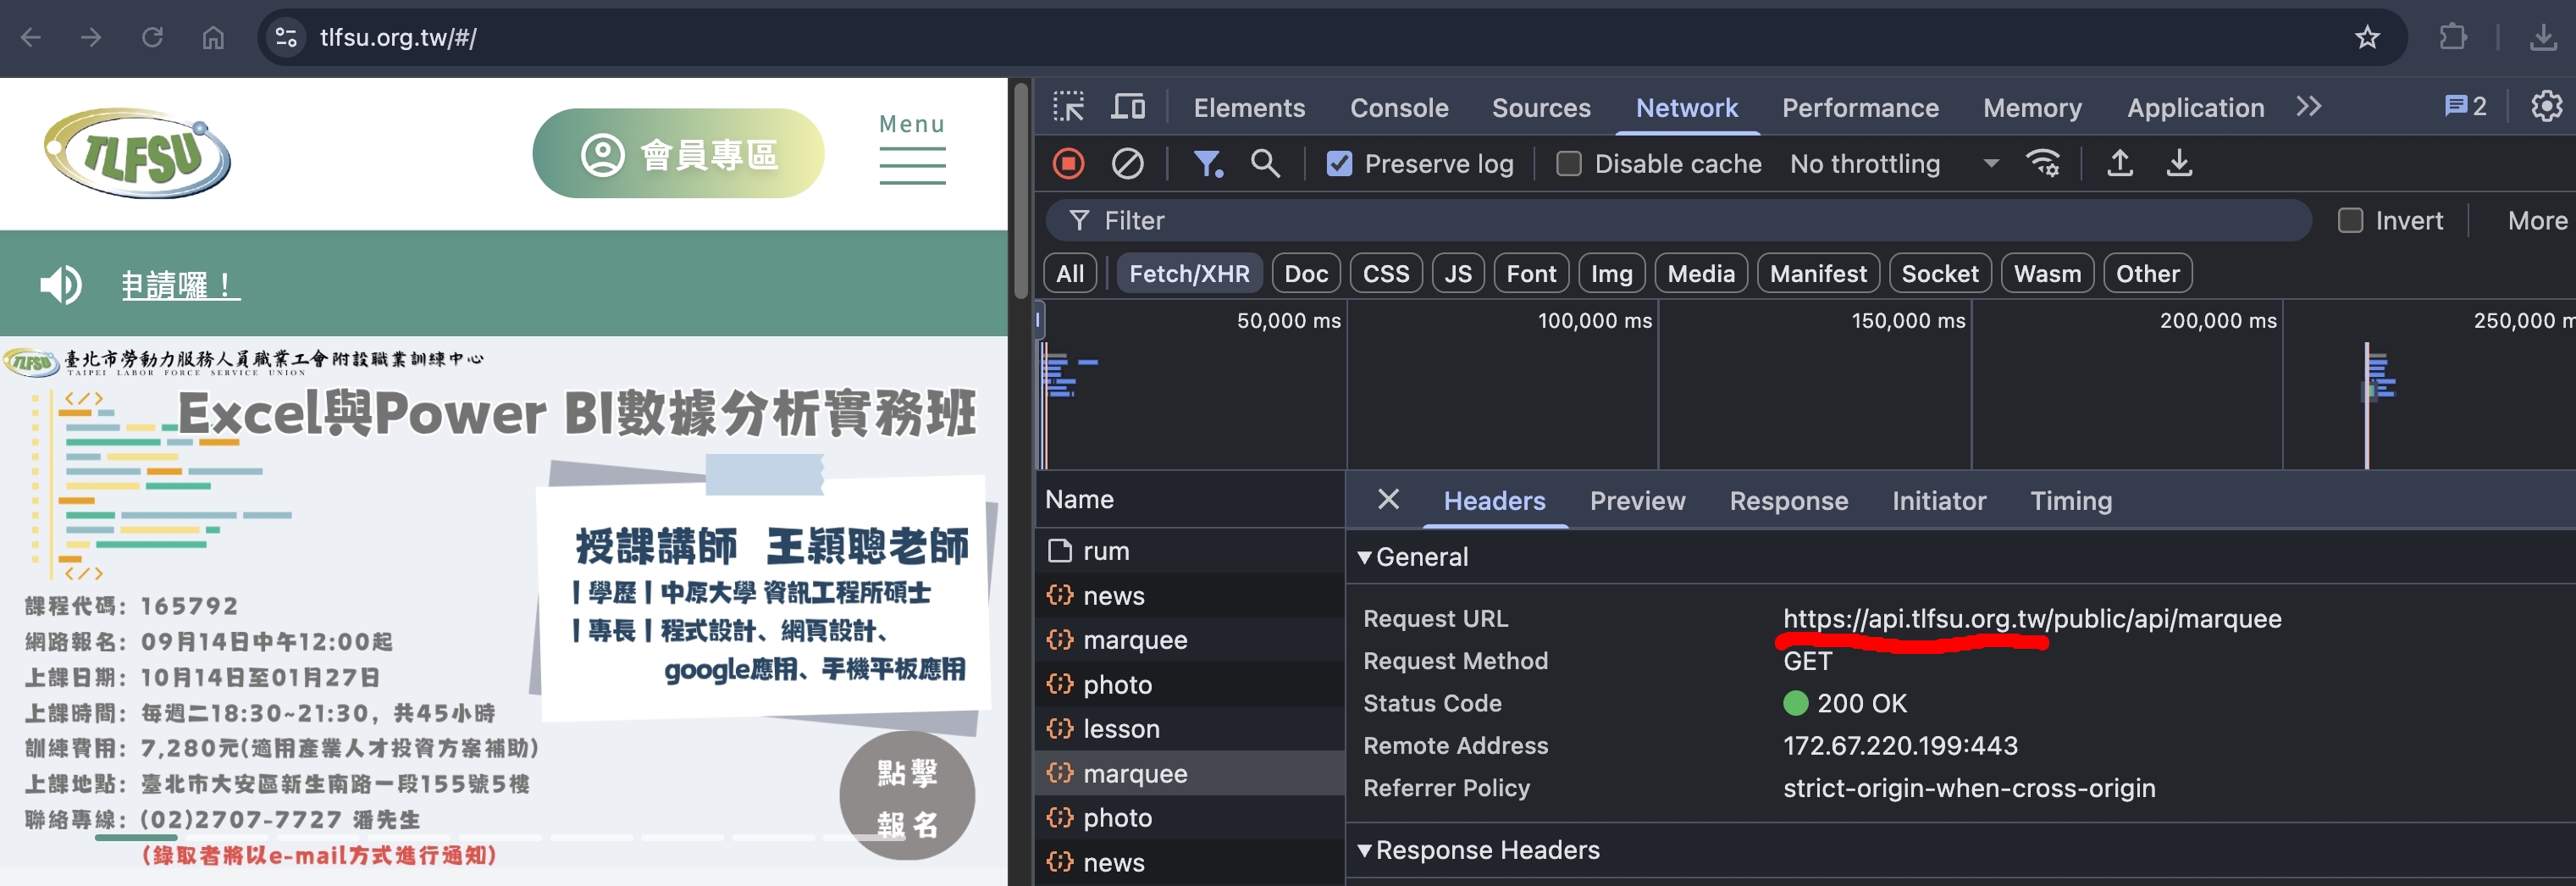
Task: Show the Timing tab of the request
Action: tap(2070, 500)
